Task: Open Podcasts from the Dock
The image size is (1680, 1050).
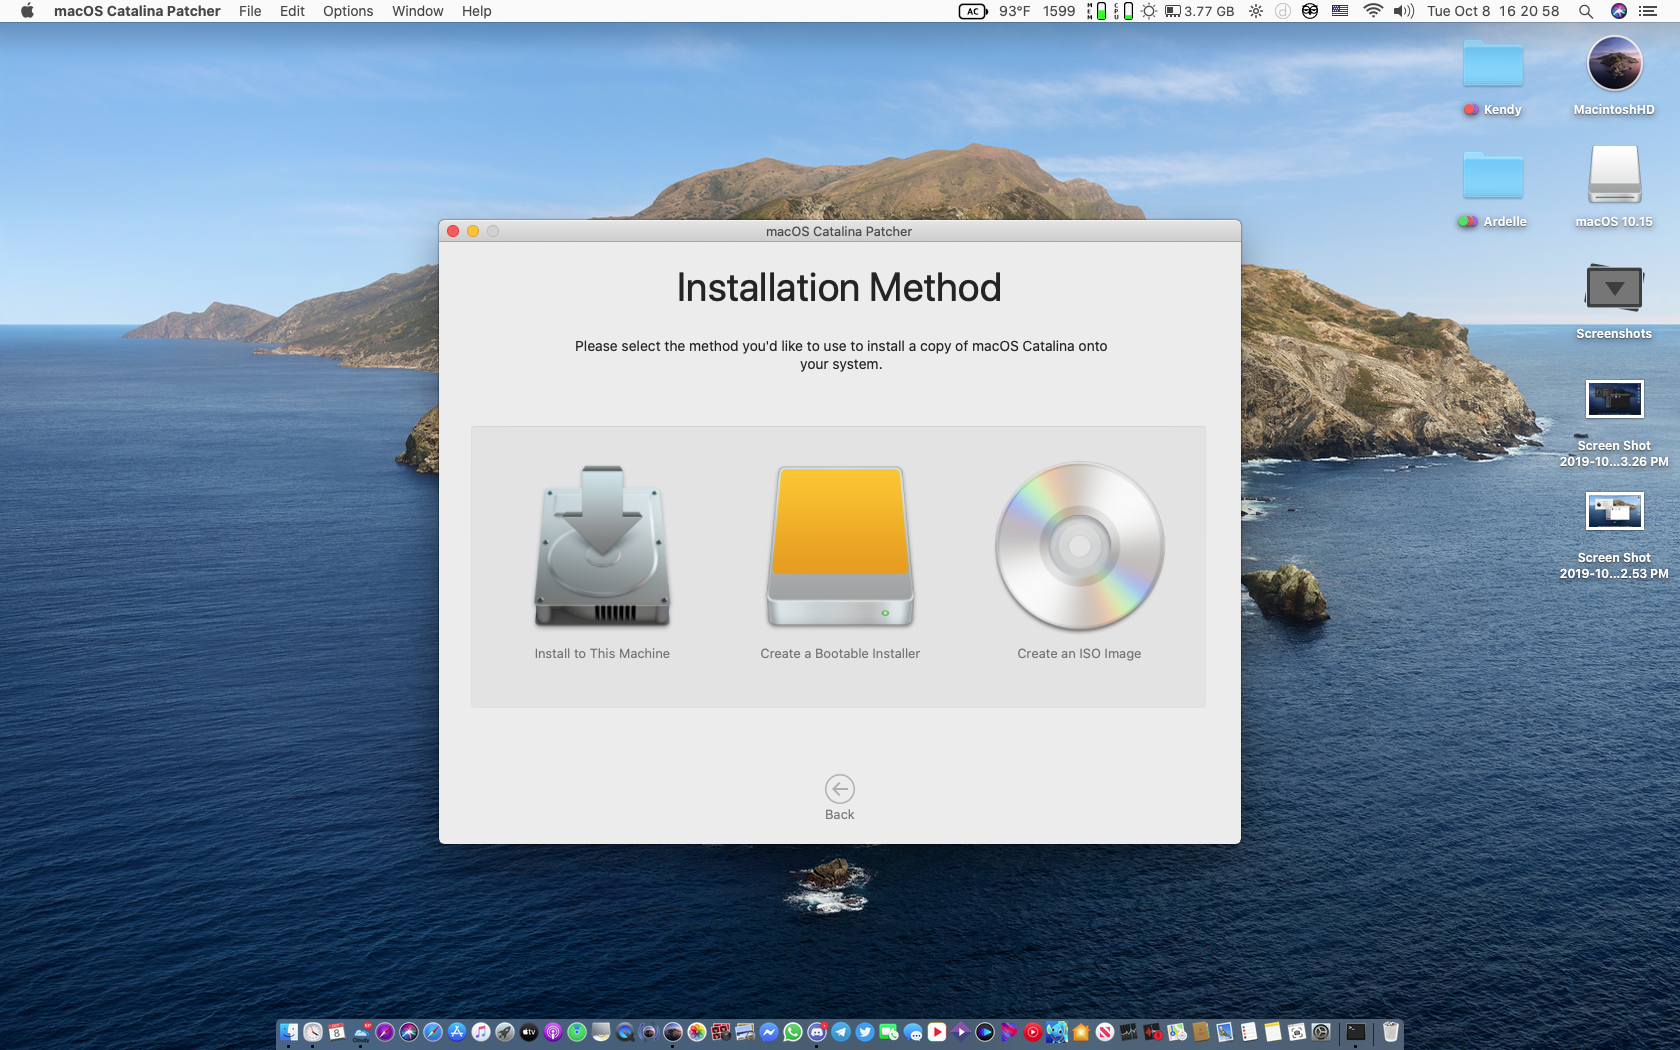Action: [x=553, y=1032]
